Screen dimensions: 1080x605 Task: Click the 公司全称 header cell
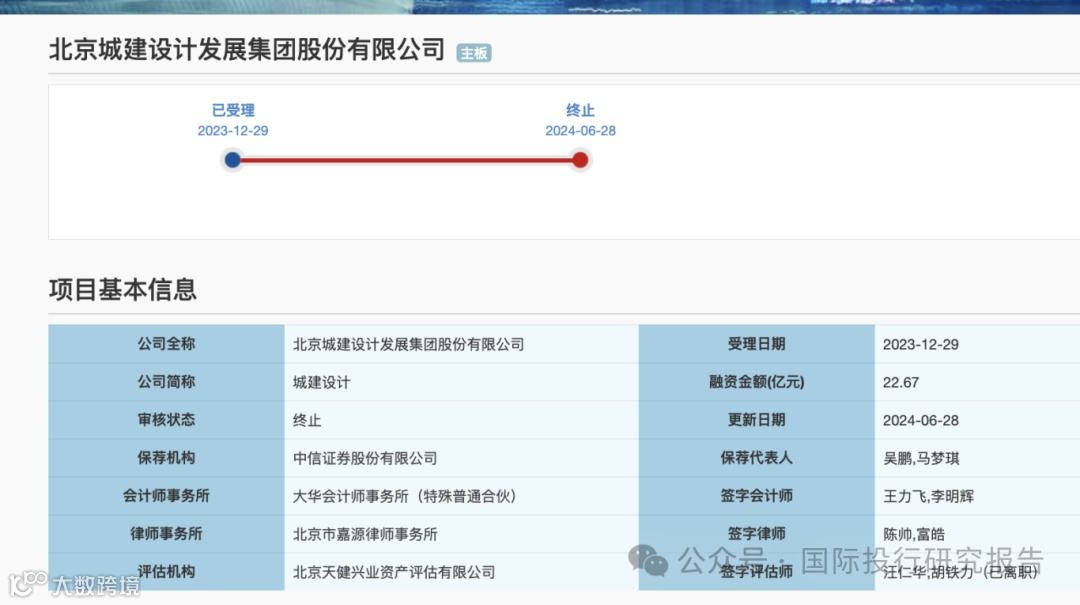pos(166,344)
